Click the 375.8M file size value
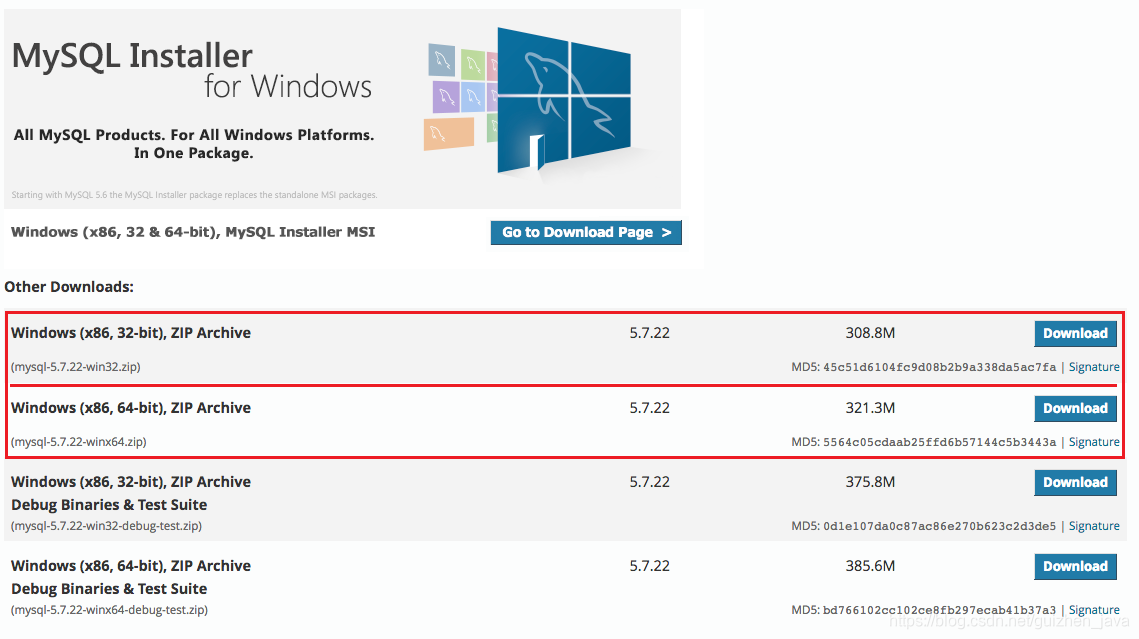1139x639 pixels. (870, 482)
